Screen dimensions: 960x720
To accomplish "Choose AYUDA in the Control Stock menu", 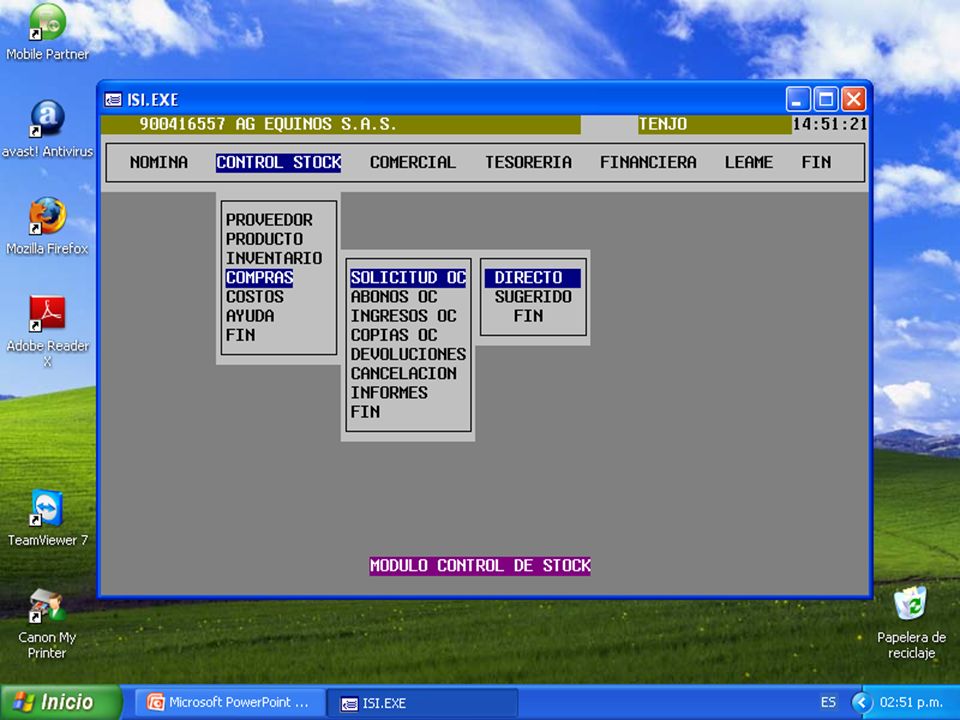I will (x=250, y=315).
